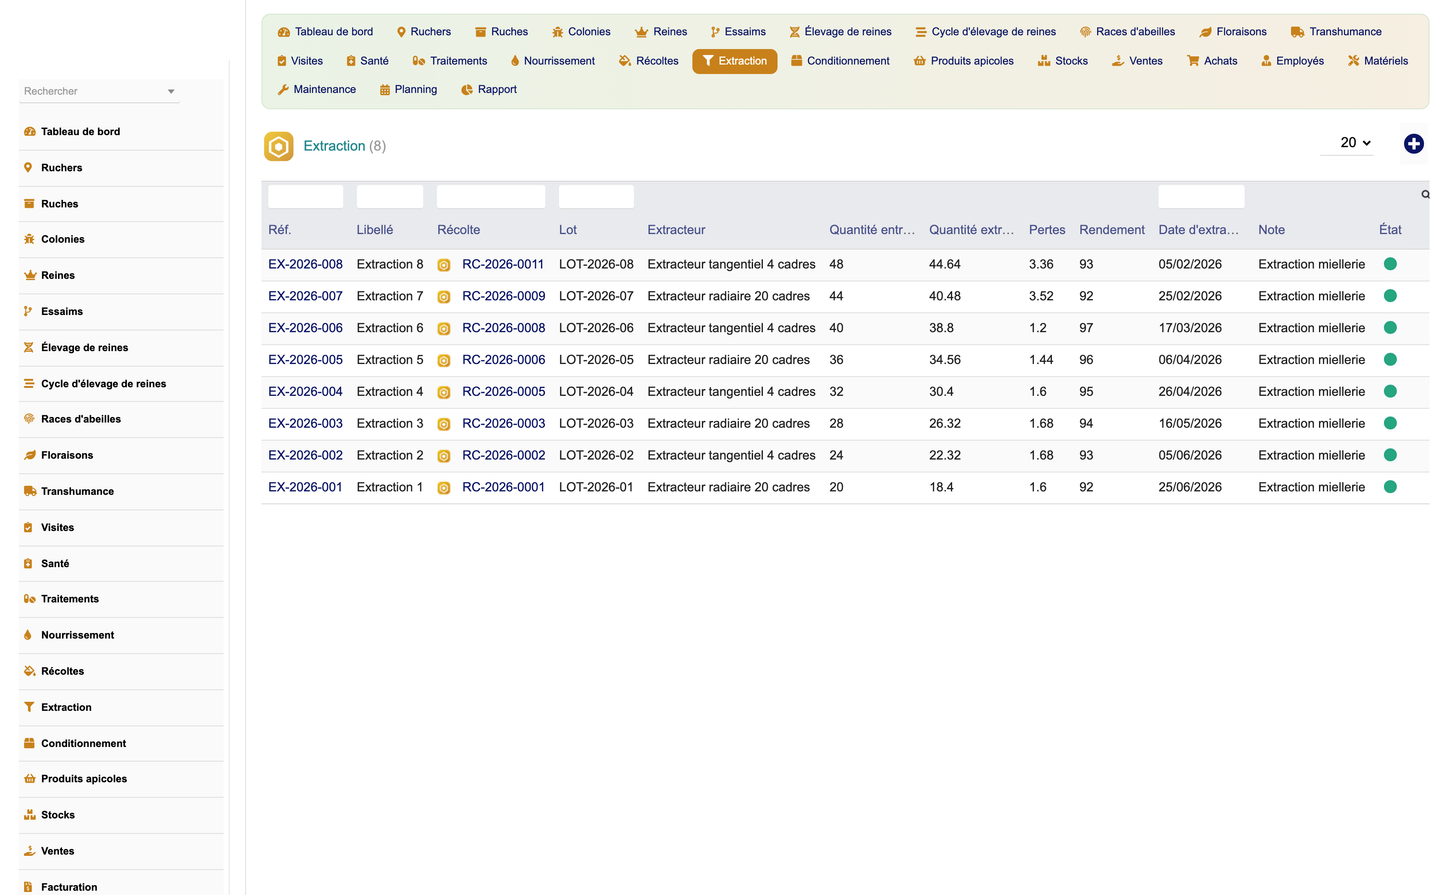The height and width of the screenshot is (895, 1445).
Task: Open Traitements in top navigation
Action: [x=449, y=61]
